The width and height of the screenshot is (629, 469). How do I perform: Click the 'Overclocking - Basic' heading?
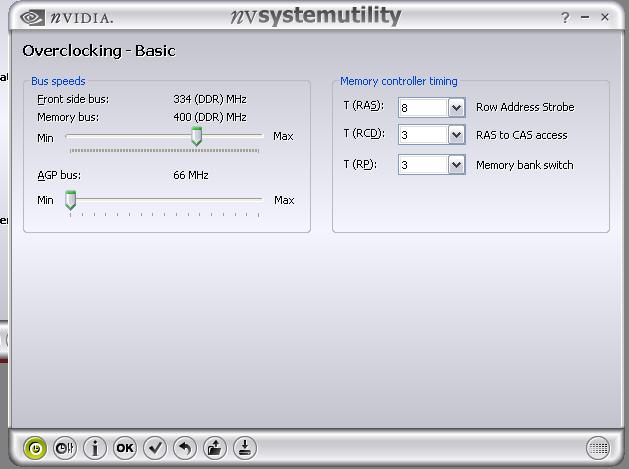99,51
